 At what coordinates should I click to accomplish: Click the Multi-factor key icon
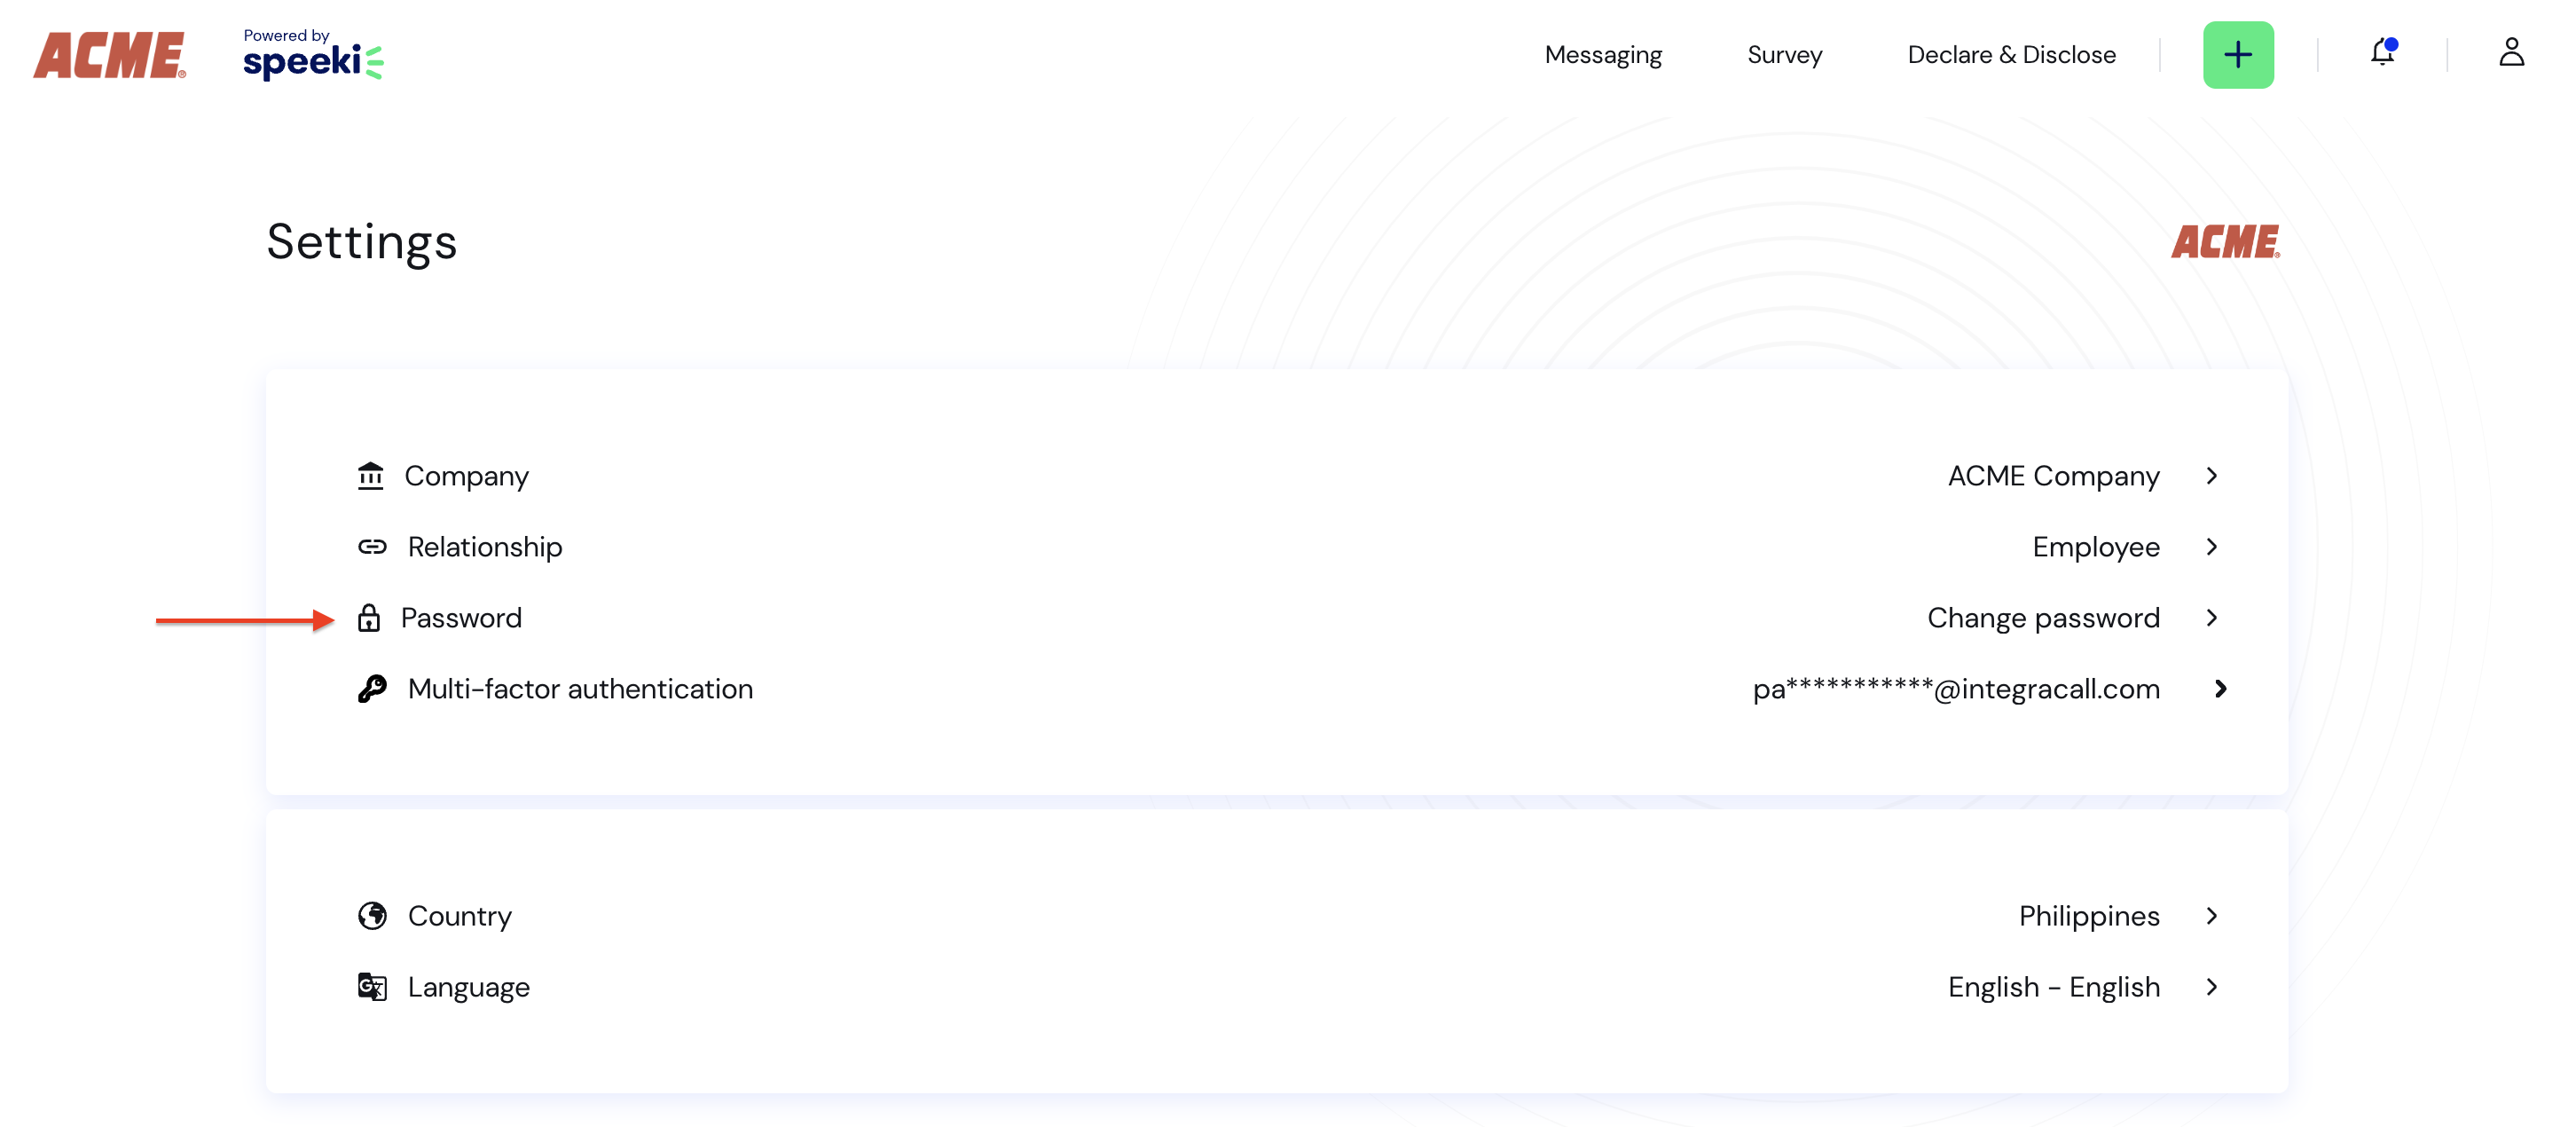click(x=372, y=689)
